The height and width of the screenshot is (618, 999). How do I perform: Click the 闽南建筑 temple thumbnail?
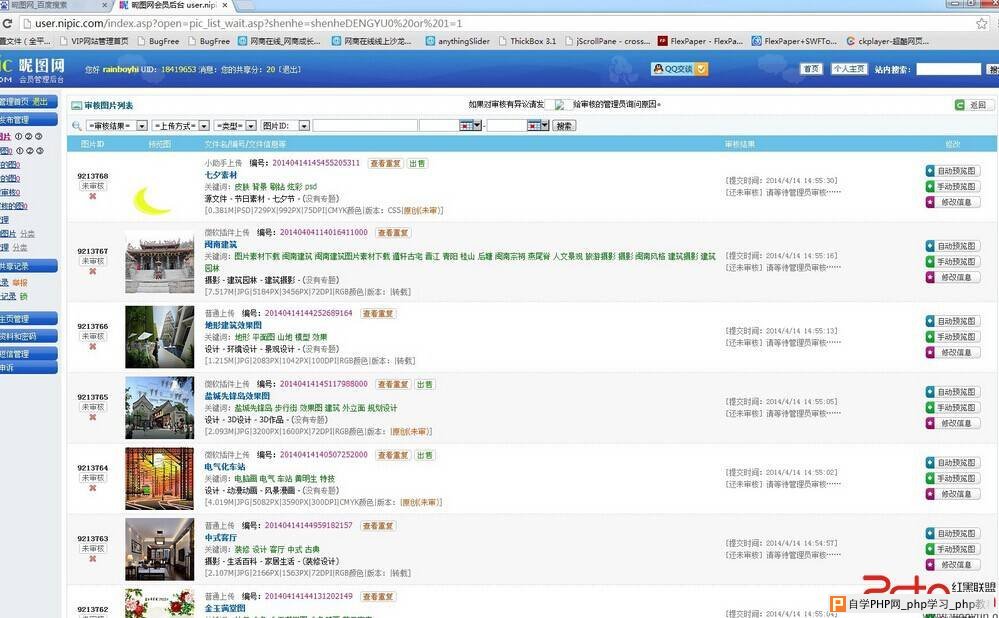pyautogui.click(x=159, y=262)
